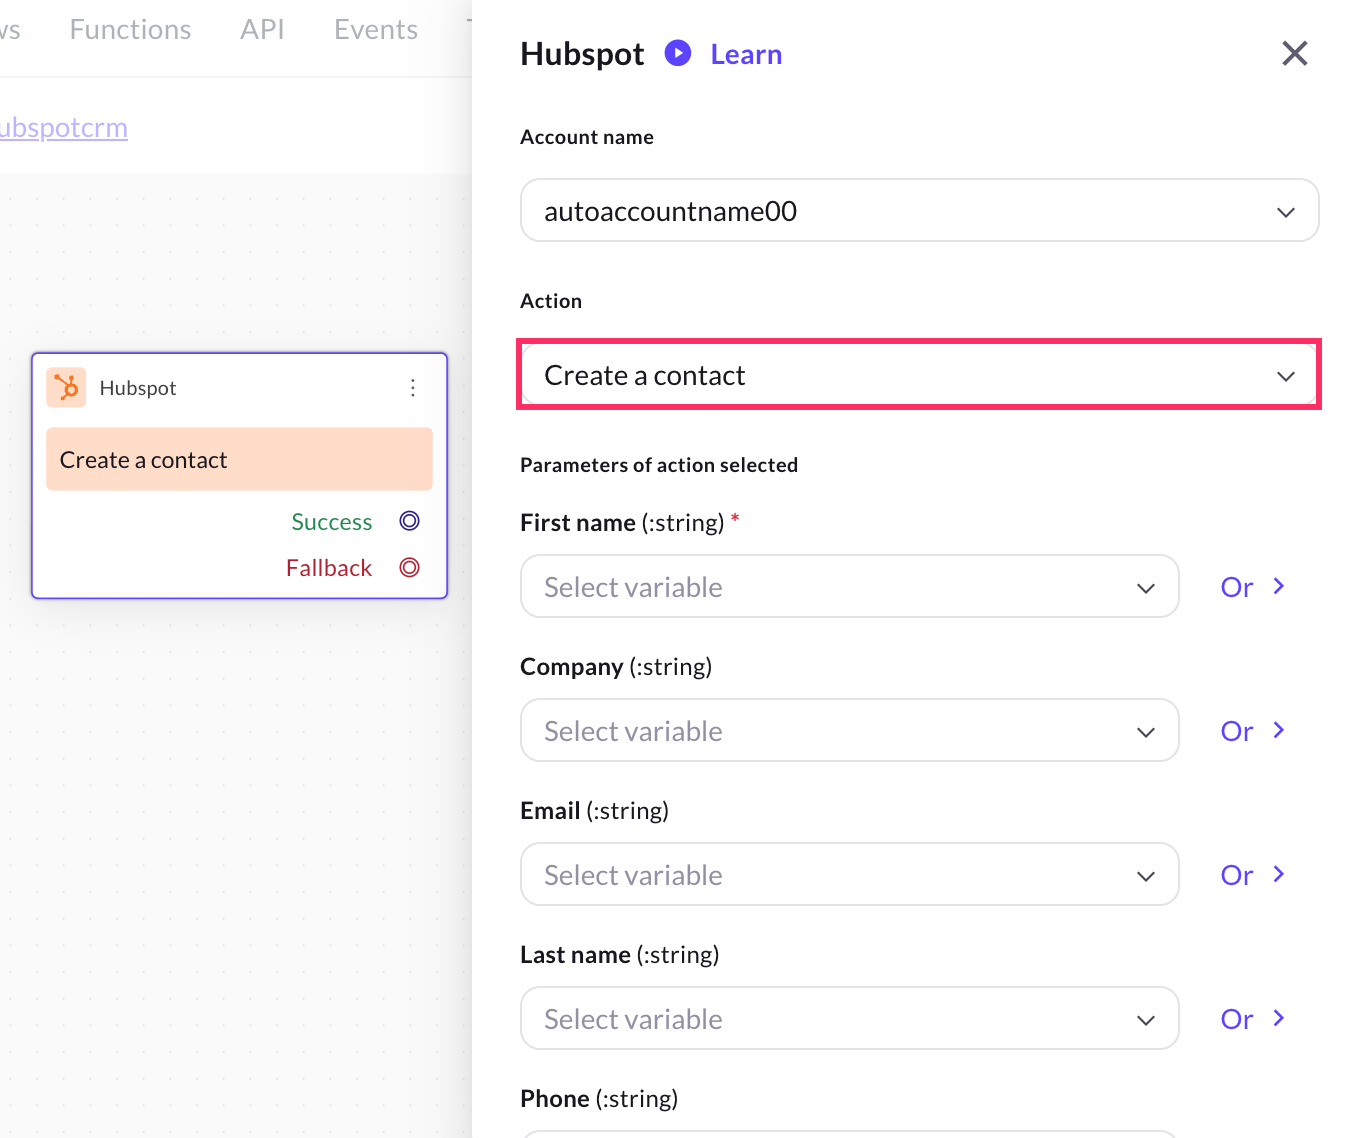Viewport: 1354px width, 1138px height.
Task: Close the Hubspot settings panel
Action: tap(1294, 54)
